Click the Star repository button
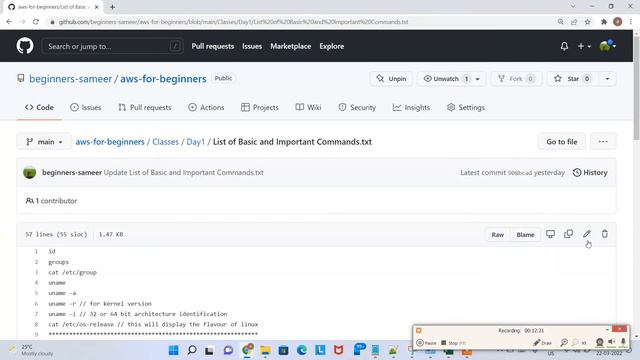640x360 pixels. [573, 79]
